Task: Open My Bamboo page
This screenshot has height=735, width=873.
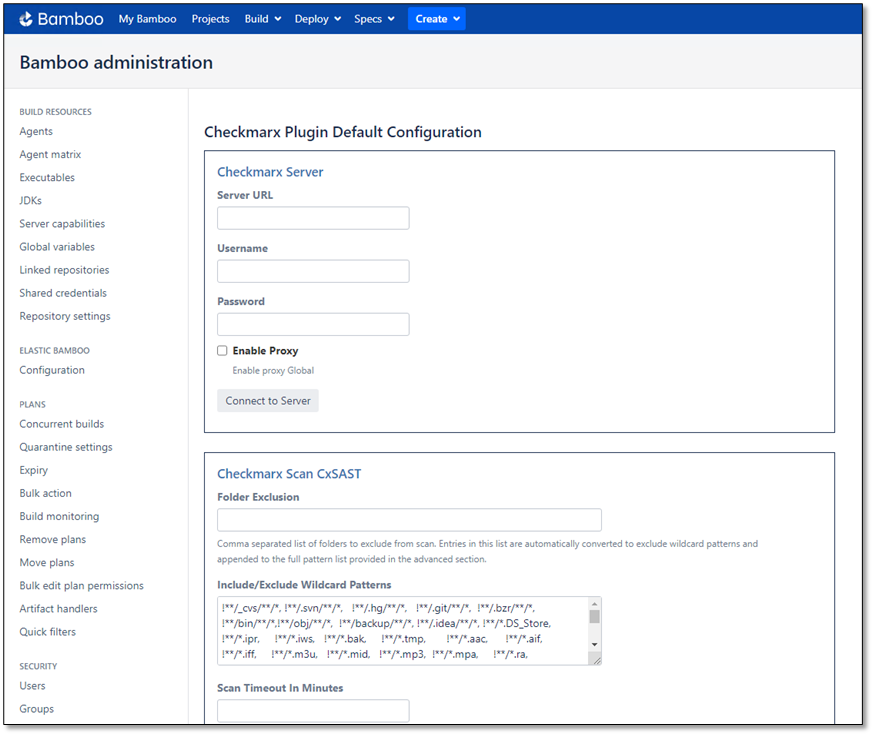Action: point(148,19)
